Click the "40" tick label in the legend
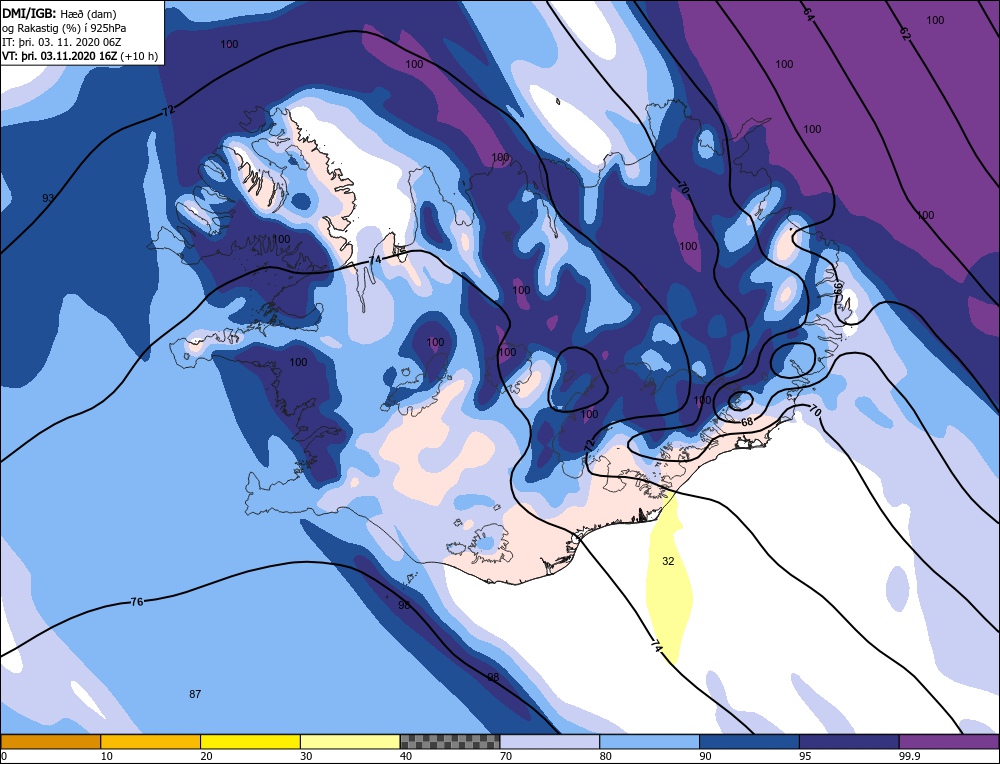Image resolution: width=1000 pixels, height=764 pixels. click(406, 756)
